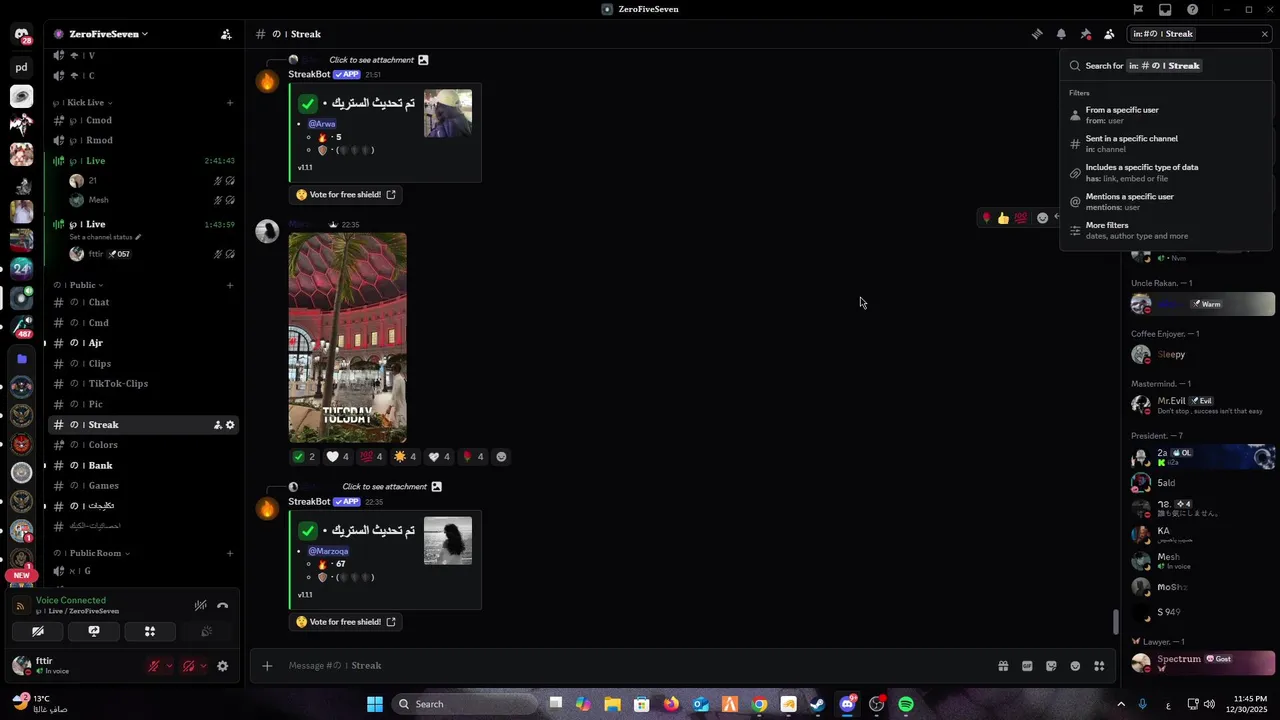Open Spotify from the taskbar
This screenshot has height=720, width=1280.
point(906,704)
